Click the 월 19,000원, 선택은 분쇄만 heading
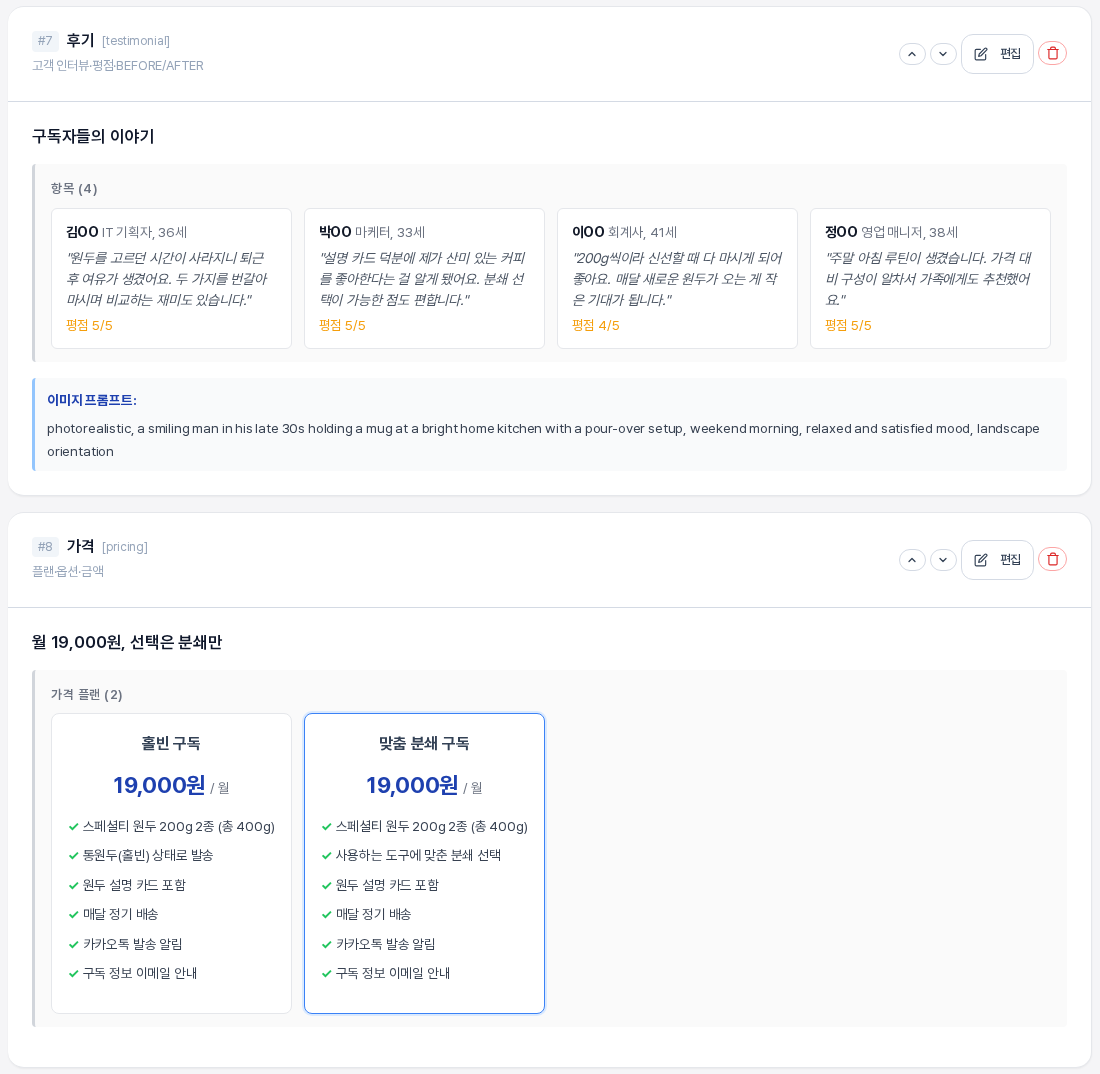This screenshot has height=1074, width=1100. 127,642
